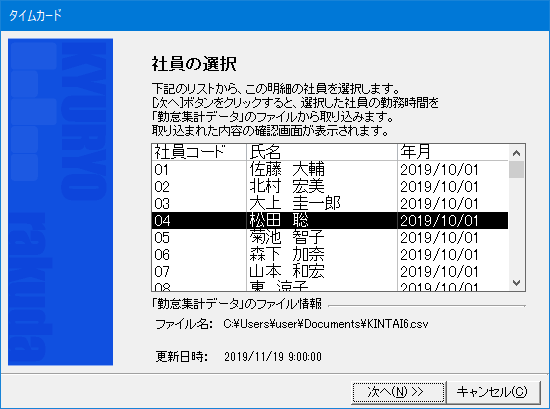550x409 pixels.
Task: Click the 氏名 column header
Action: (322, 152)
